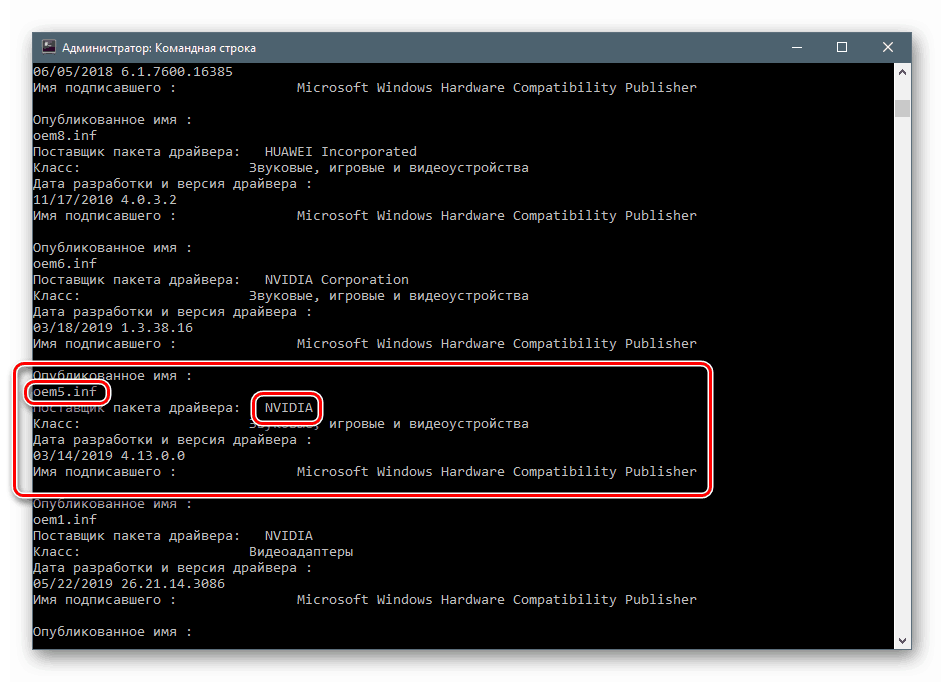Click the highlighted oem5.inf filename
The height and width of the screenshot is (682, 944).
click(64, 391)
